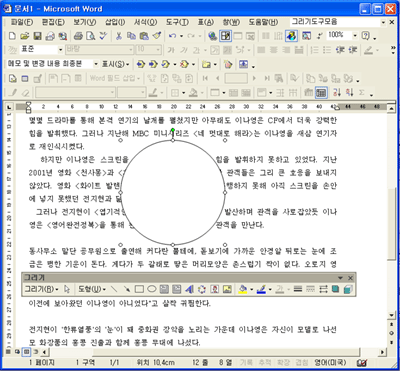This screenshot has width=400, height=371.
Task: Choose the Select Objects arrow tool
Action: 67,289
